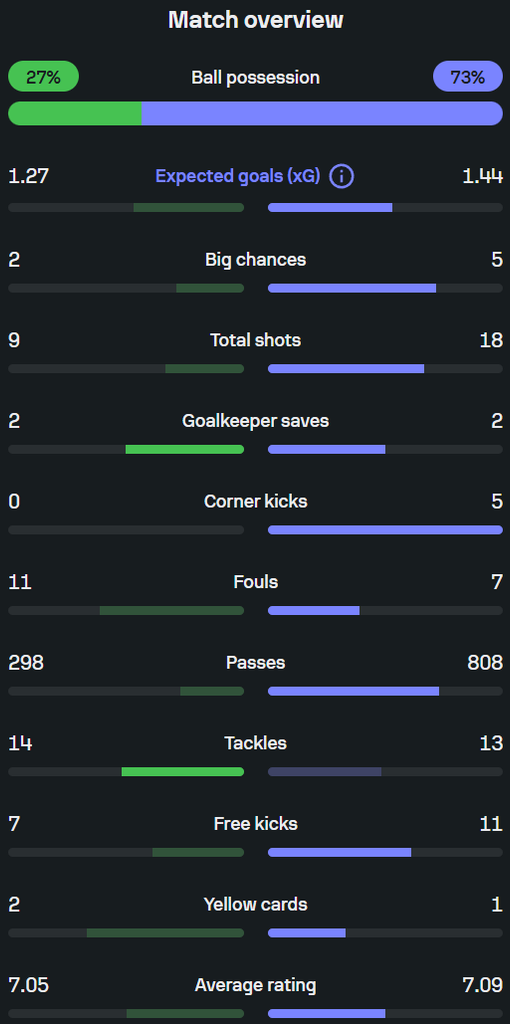Select the Match overview heading
The height and width of the screenshot is (1024, 510).
click(x=255, y=20)
